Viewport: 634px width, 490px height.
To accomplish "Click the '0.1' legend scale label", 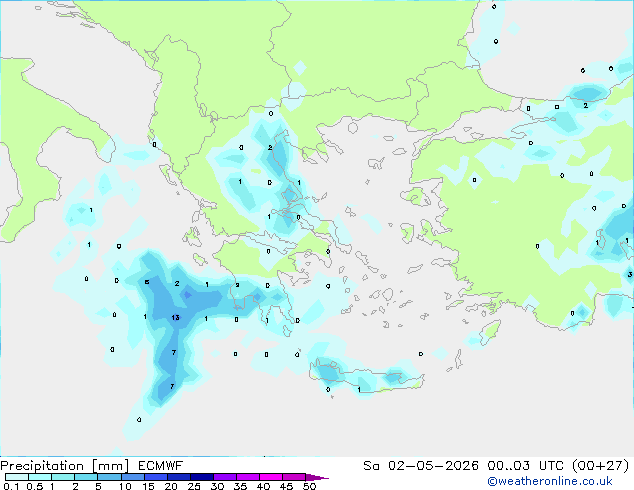I will click(x=11, y=486).
